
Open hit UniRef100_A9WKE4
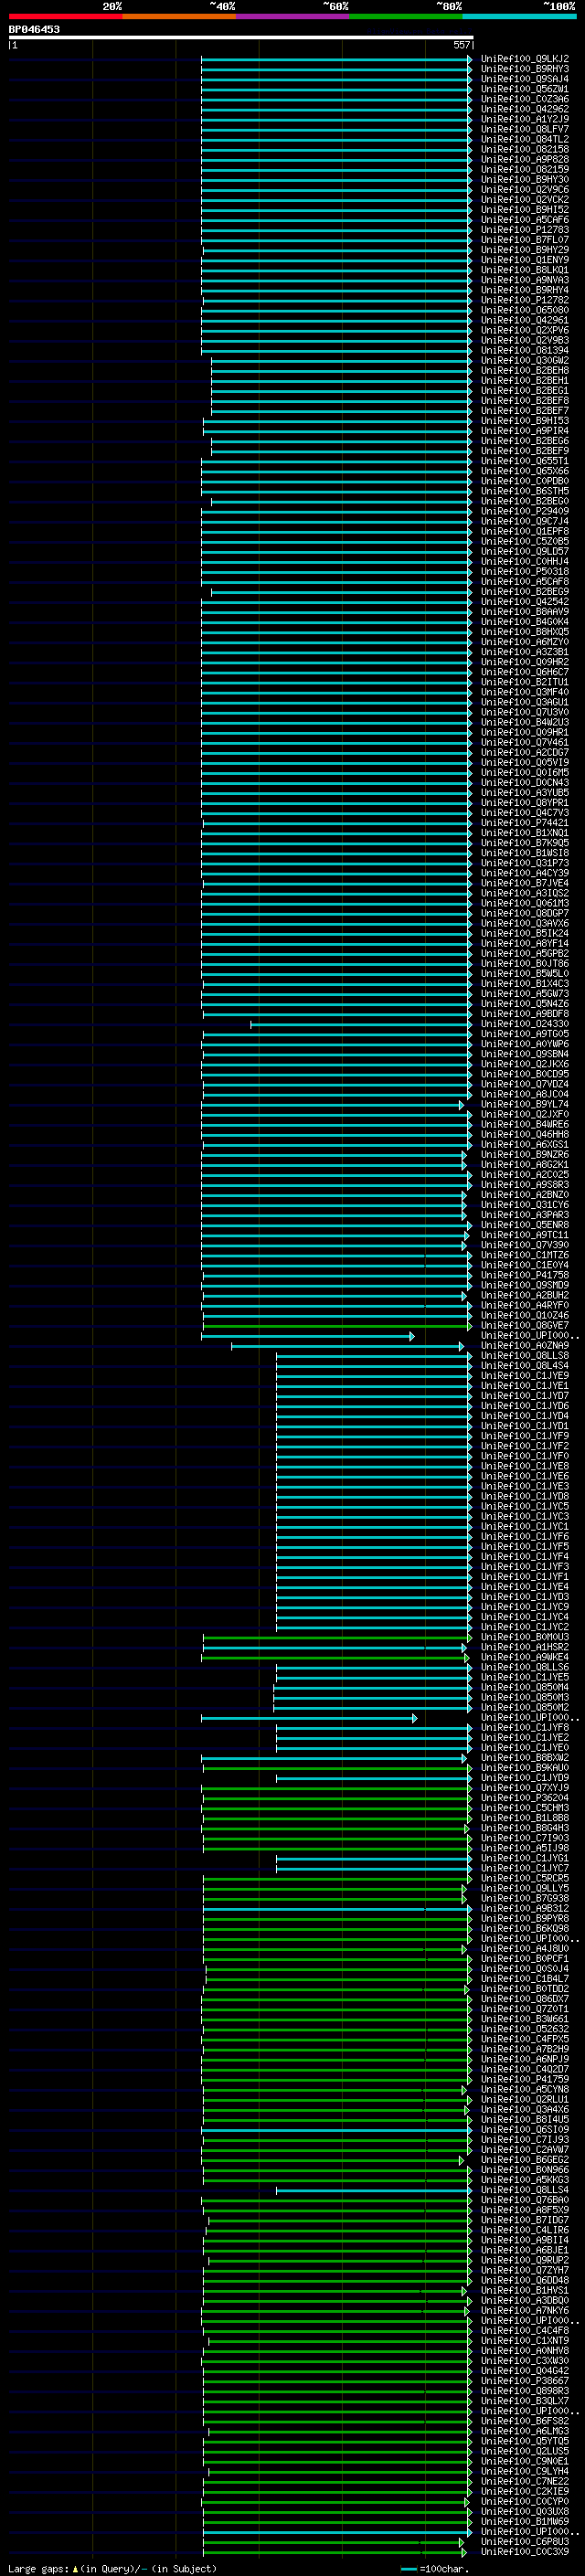[525, 1657]
